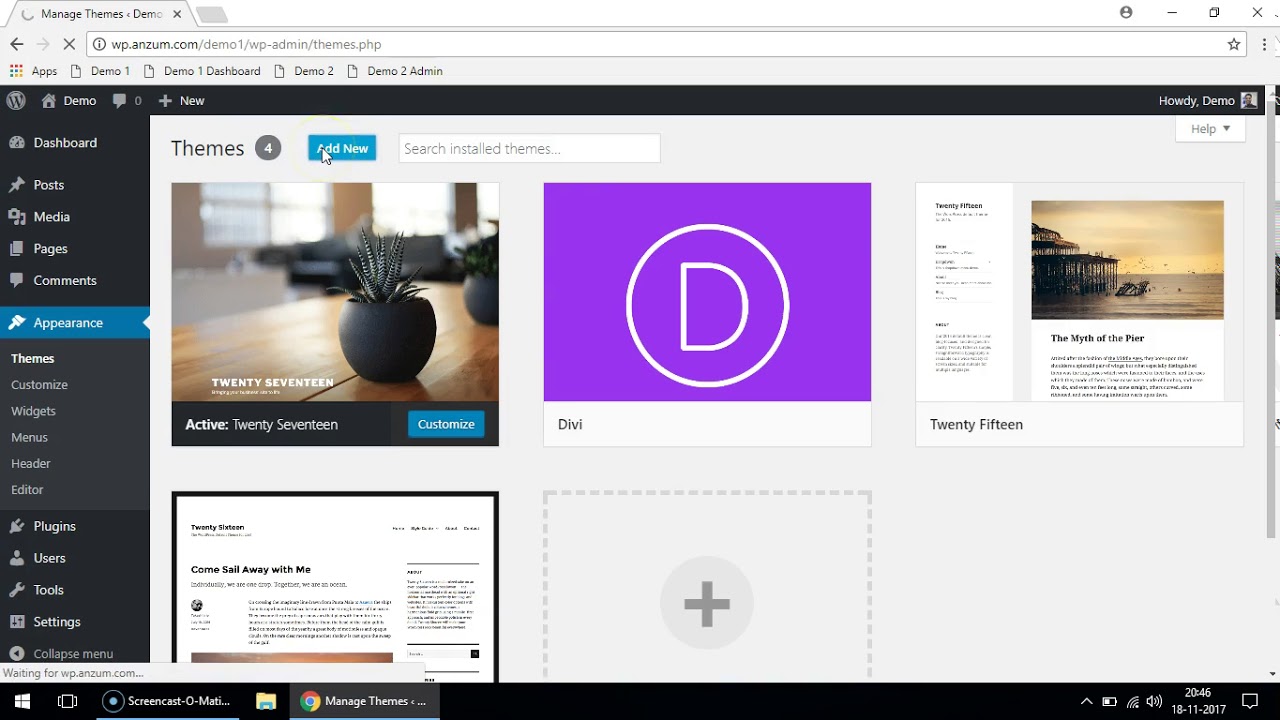1280x720 pixels.
Task: Open Demo 1 Dashboard bookmark
Action: 202,71
